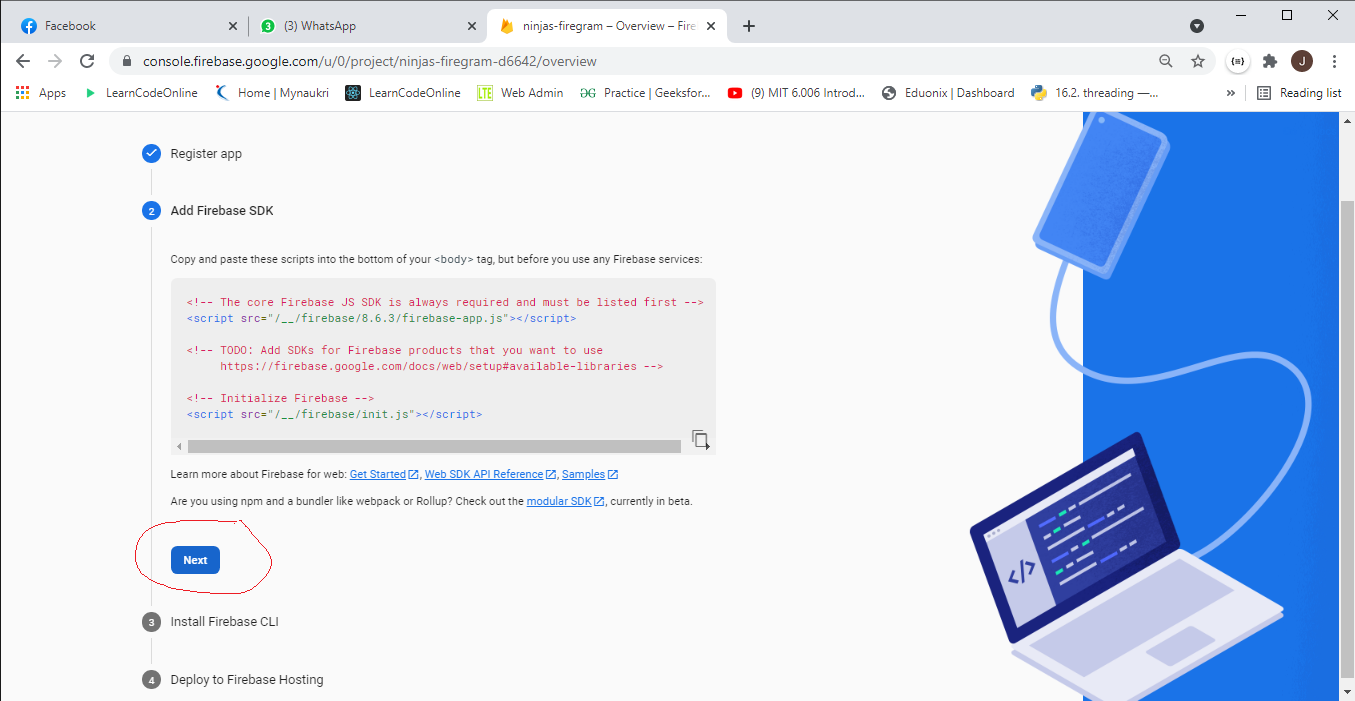
Task: Open the Web Admin bookmark
Action: coord(520,93)
